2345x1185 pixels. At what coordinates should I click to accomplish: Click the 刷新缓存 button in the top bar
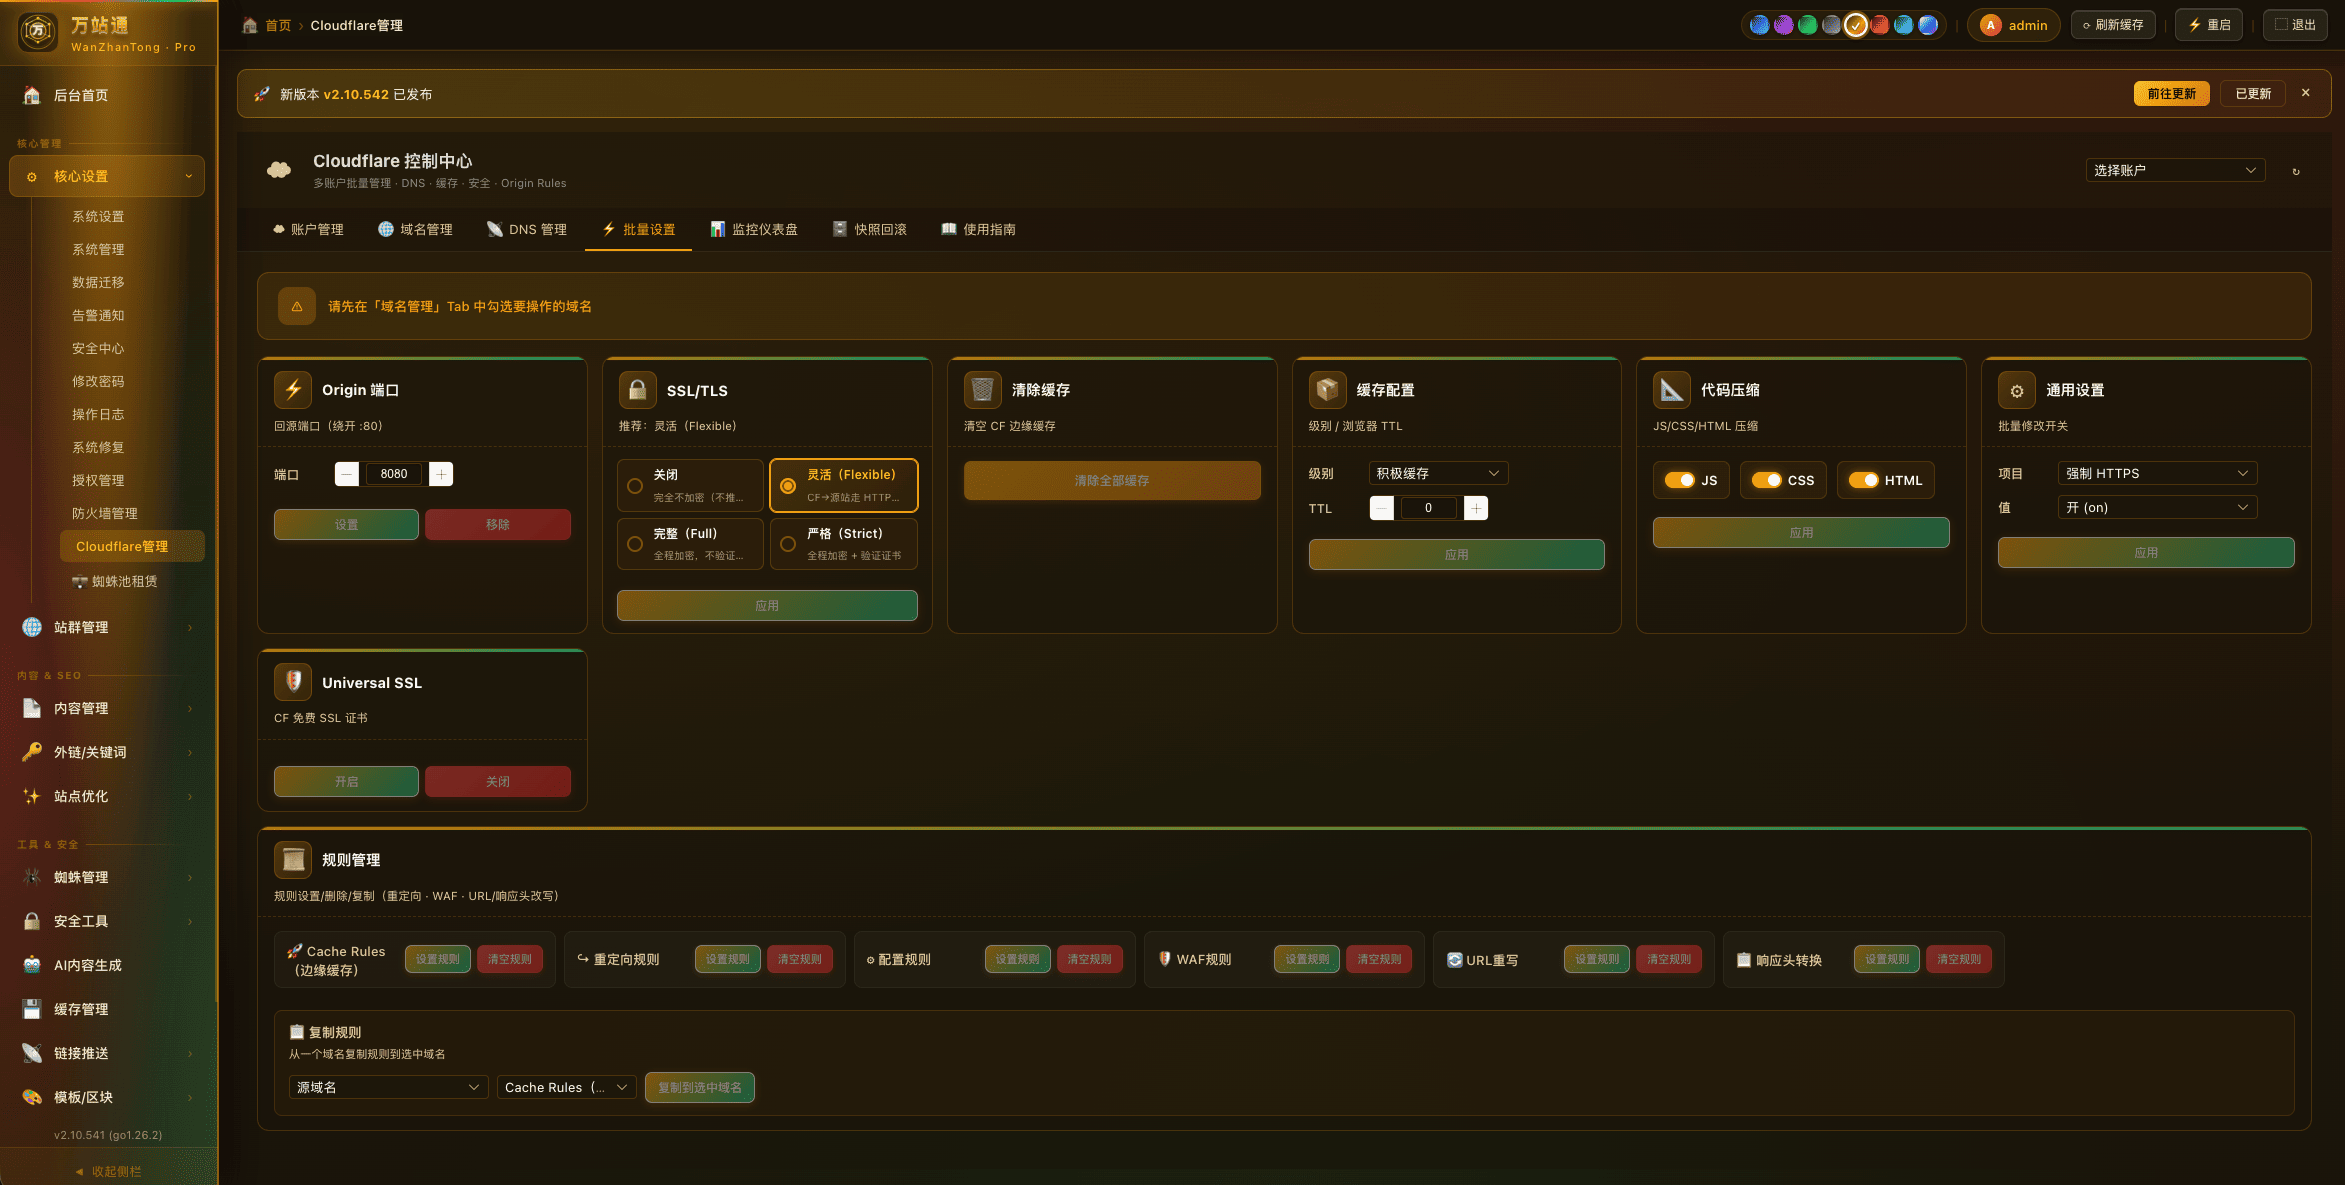tap(2112, 25)
